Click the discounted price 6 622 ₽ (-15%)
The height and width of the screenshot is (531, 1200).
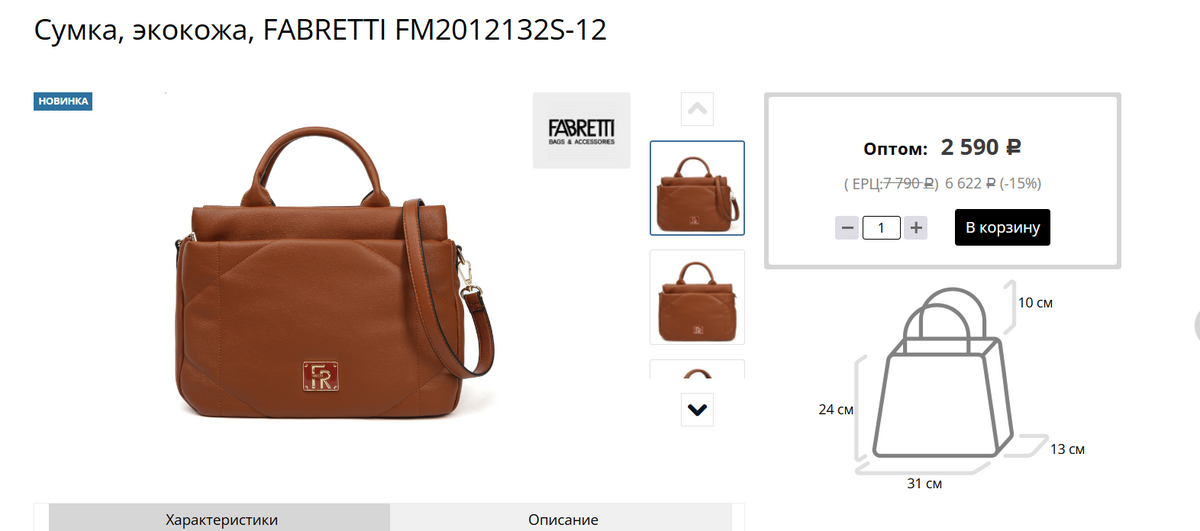coord(995,183)
